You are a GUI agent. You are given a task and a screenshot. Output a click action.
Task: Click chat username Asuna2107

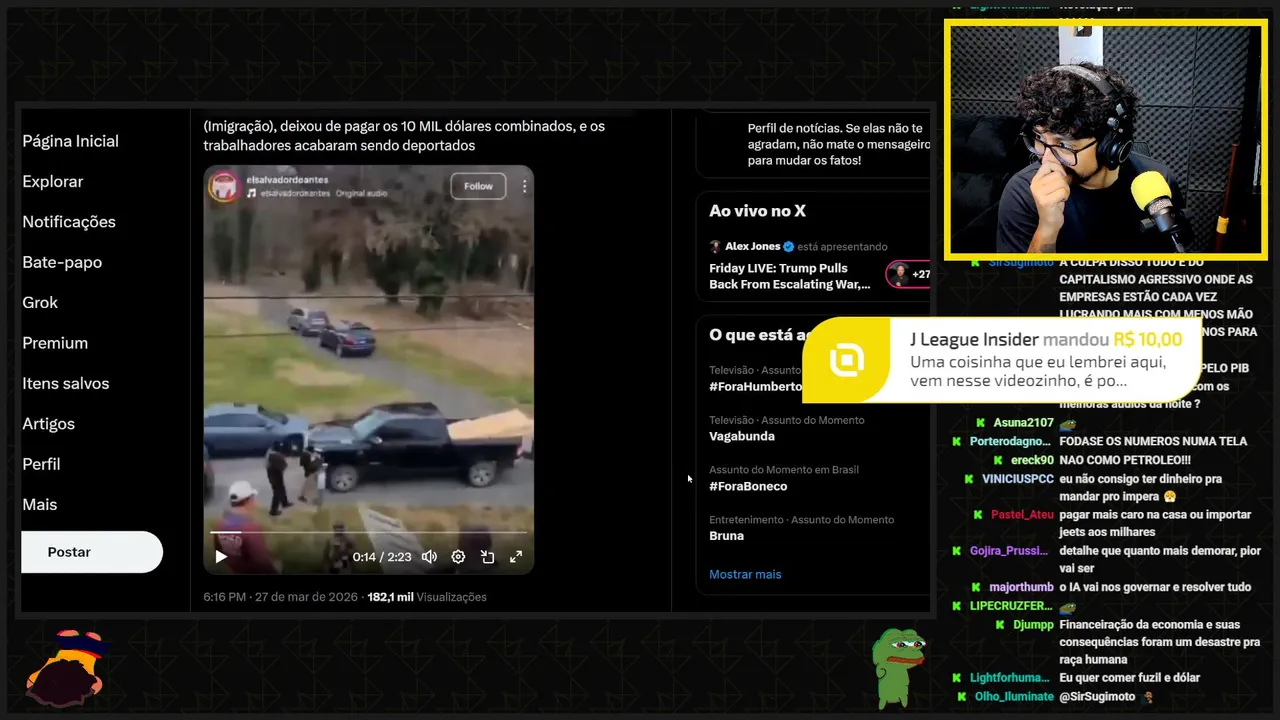tap(1023, 423)
